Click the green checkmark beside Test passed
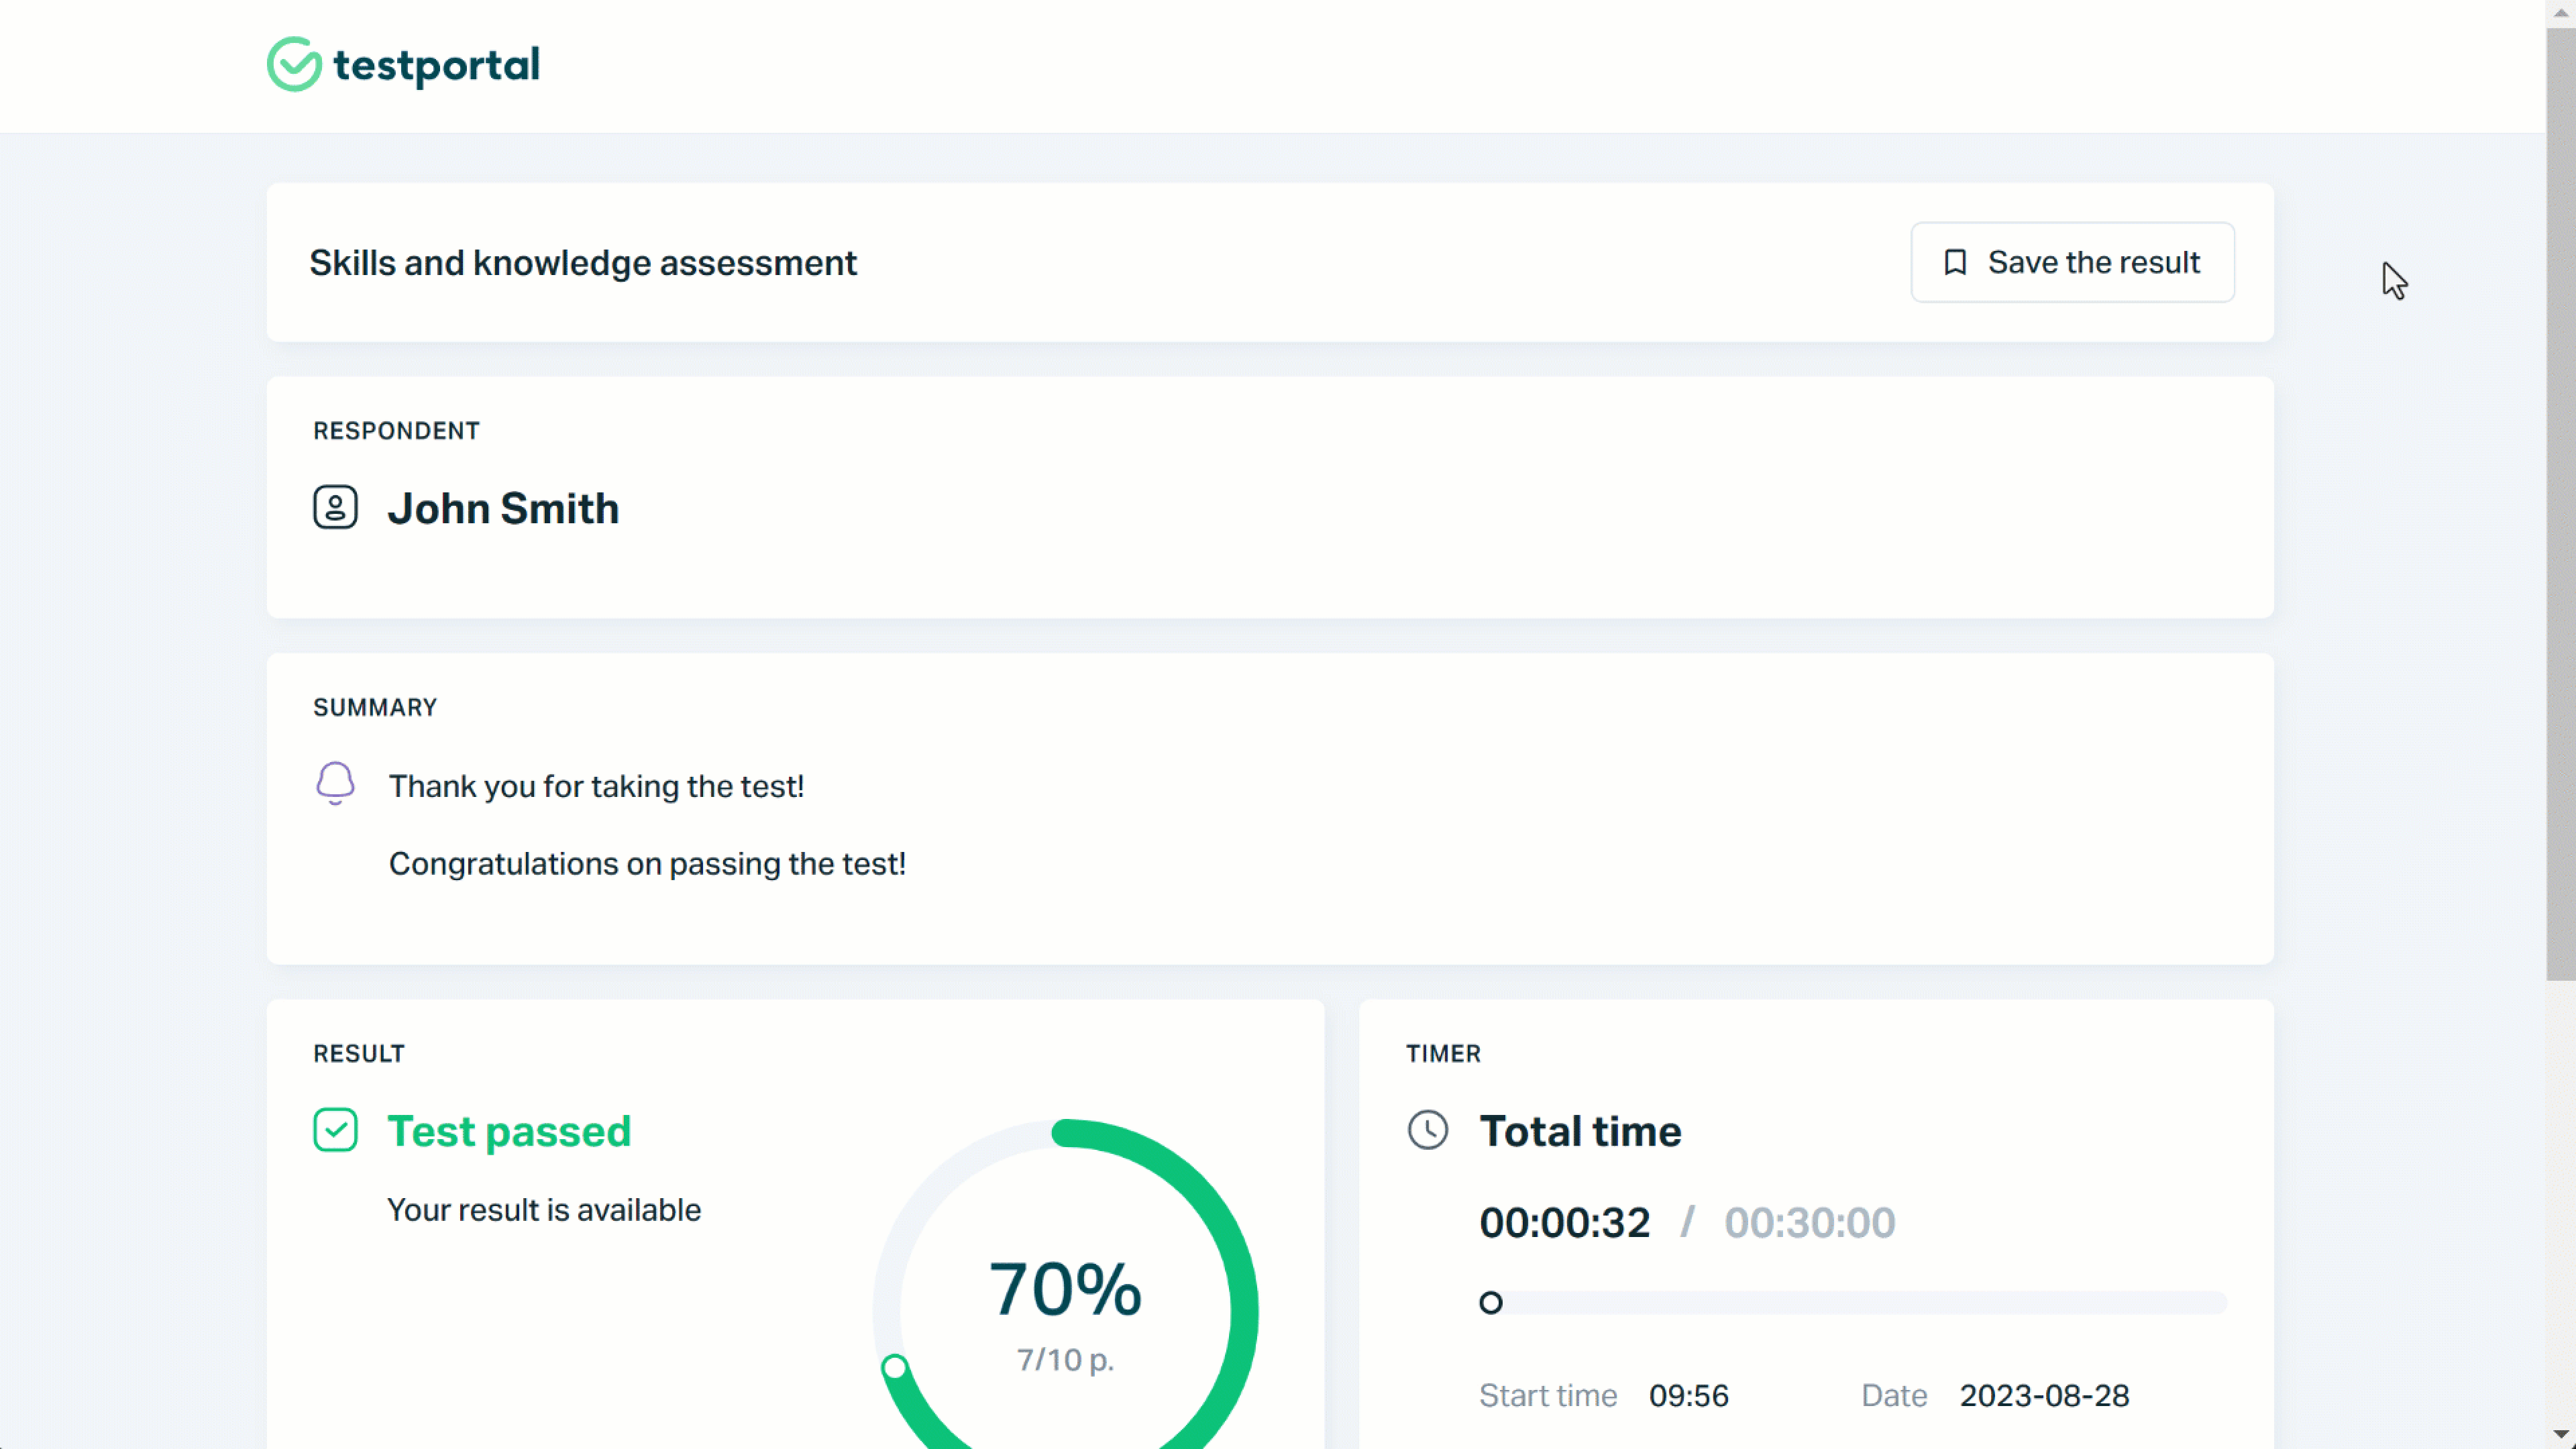 pyautogui.click(x=336, y=1130)
